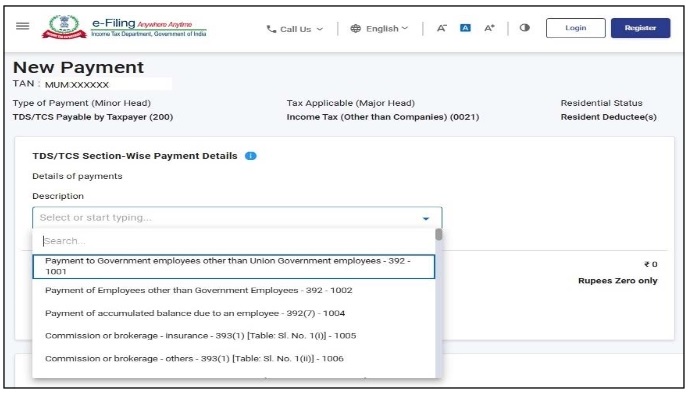The height and width of the screenshot is (393, 689).
Task: Click the info icon beside Section-Wise Payment Details
Action: click(250, 156)
